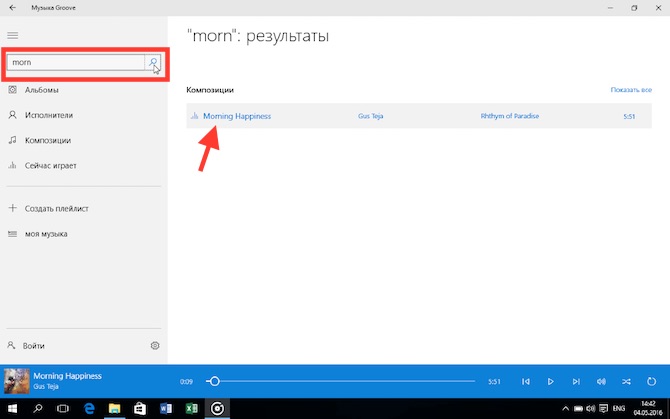
Task: Click the battery icon in the system tray
Action: tap(578, 409)
